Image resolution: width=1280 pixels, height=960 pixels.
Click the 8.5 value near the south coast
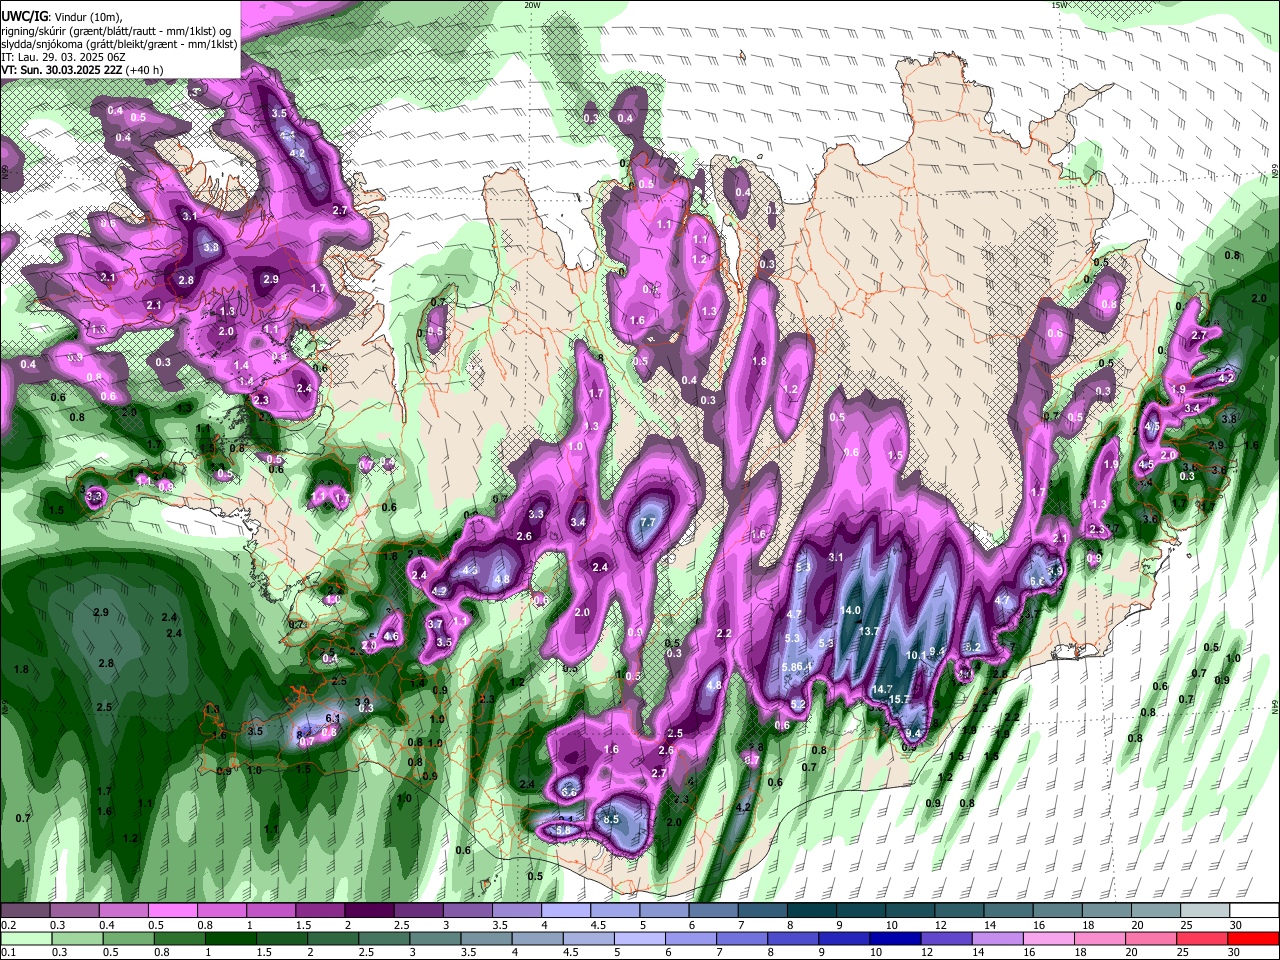tap(611, 819)
